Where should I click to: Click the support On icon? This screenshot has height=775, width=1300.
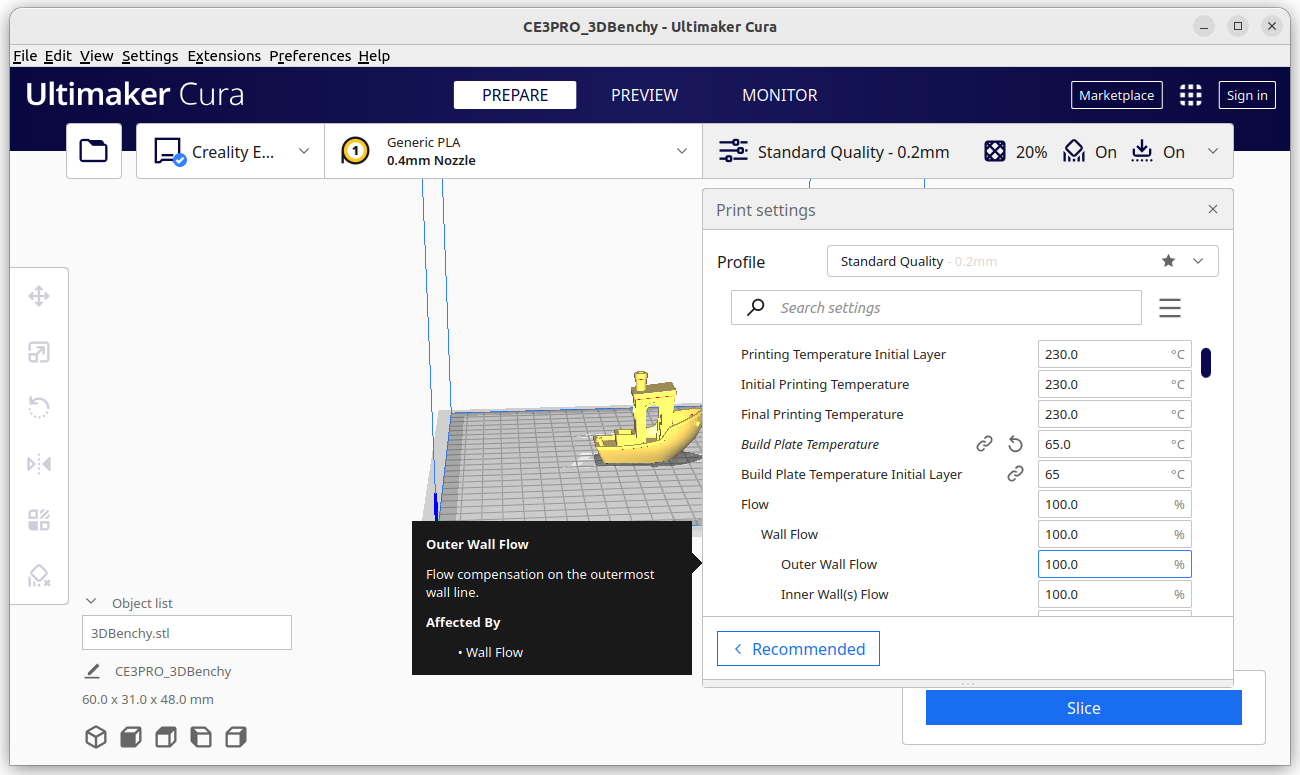pyautogui.click(x=1073, y=151)
